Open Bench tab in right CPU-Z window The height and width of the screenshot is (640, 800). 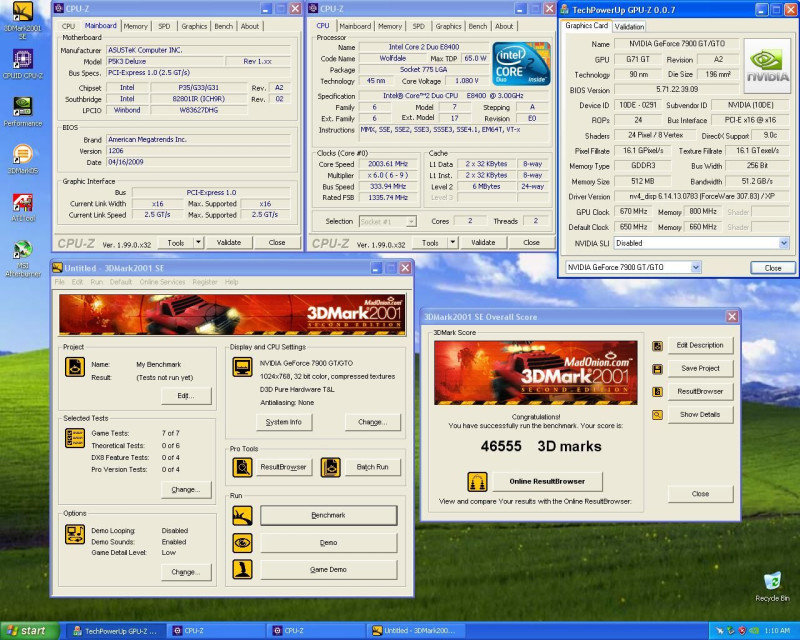click(x=478, y=26)
